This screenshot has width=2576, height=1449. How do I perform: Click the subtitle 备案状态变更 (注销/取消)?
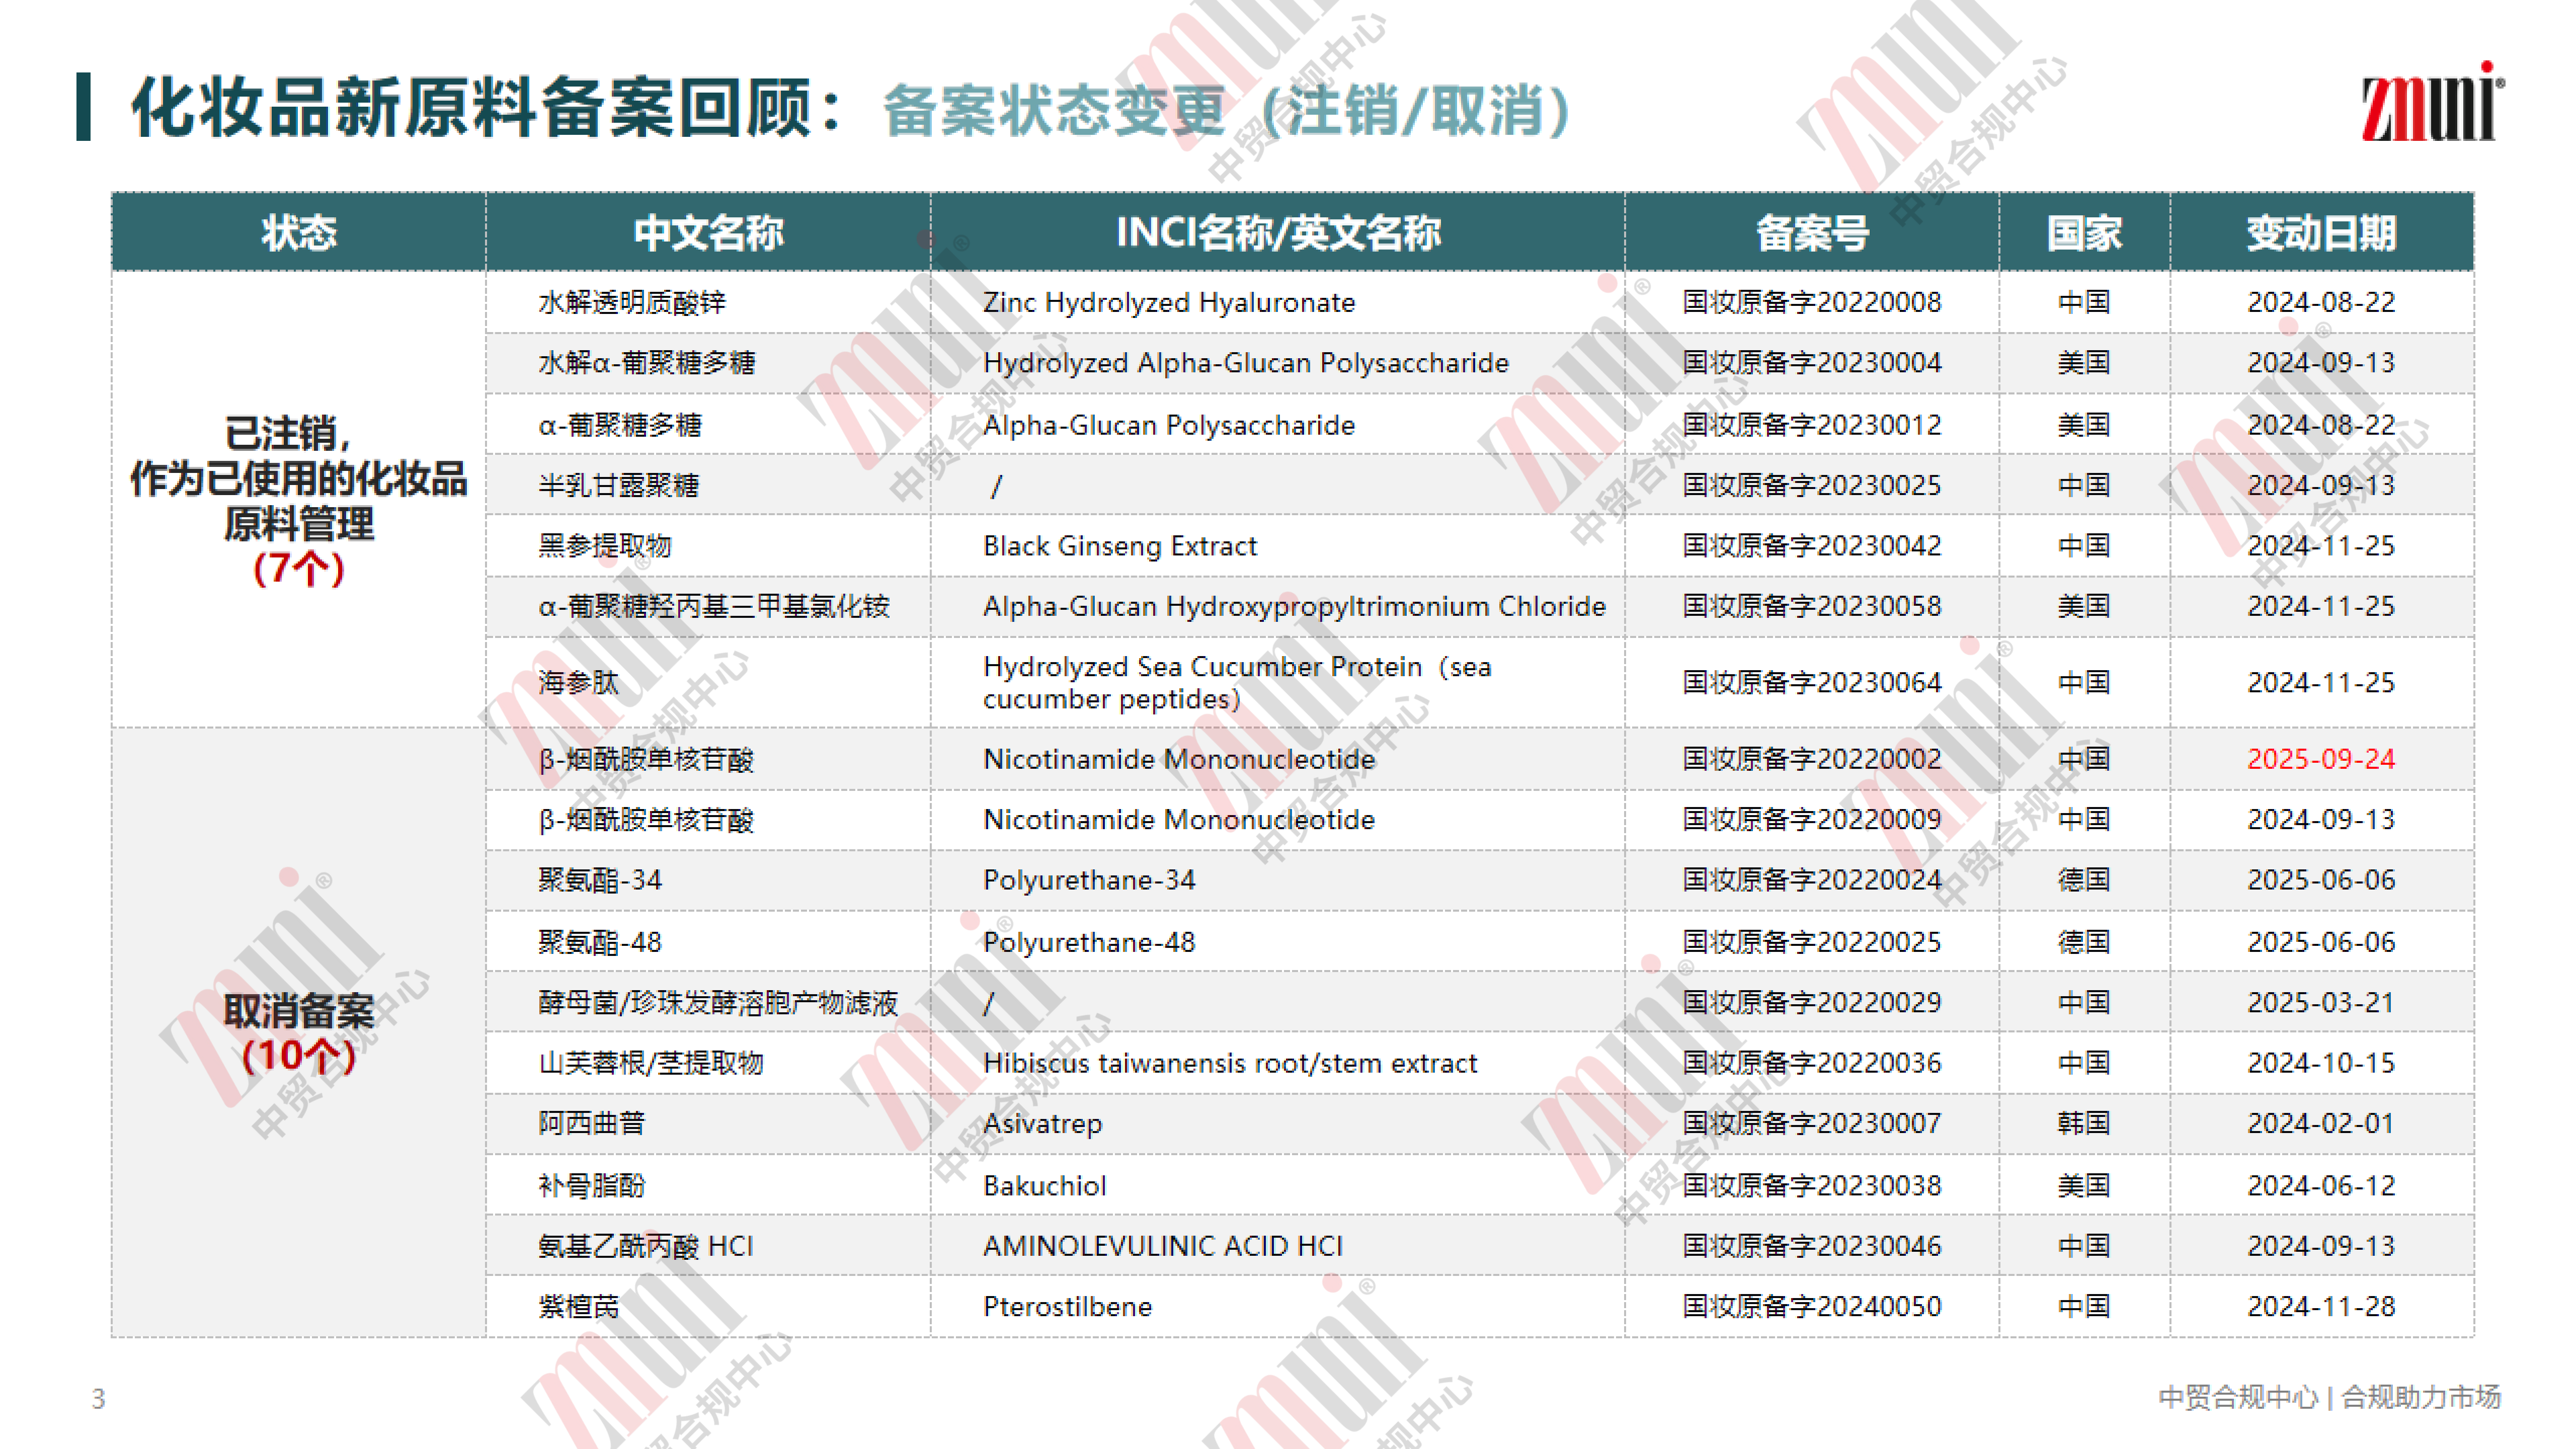coord(1225,110)
